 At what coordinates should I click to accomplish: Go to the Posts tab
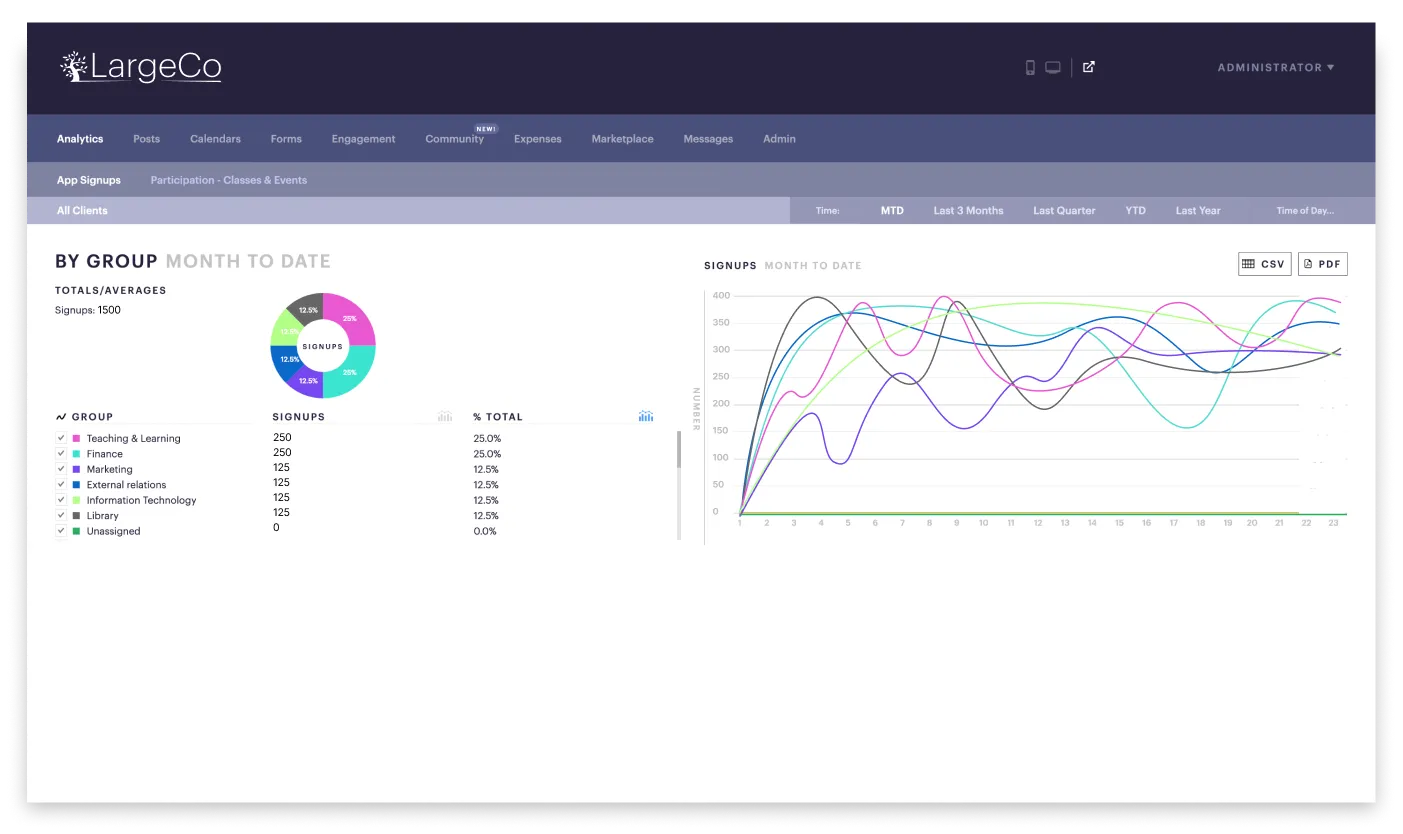coord(146,139)
